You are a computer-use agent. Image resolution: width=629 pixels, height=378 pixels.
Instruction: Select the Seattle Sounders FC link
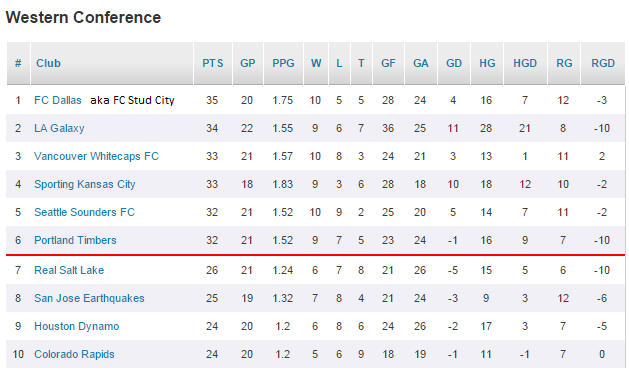pos(84,212)
